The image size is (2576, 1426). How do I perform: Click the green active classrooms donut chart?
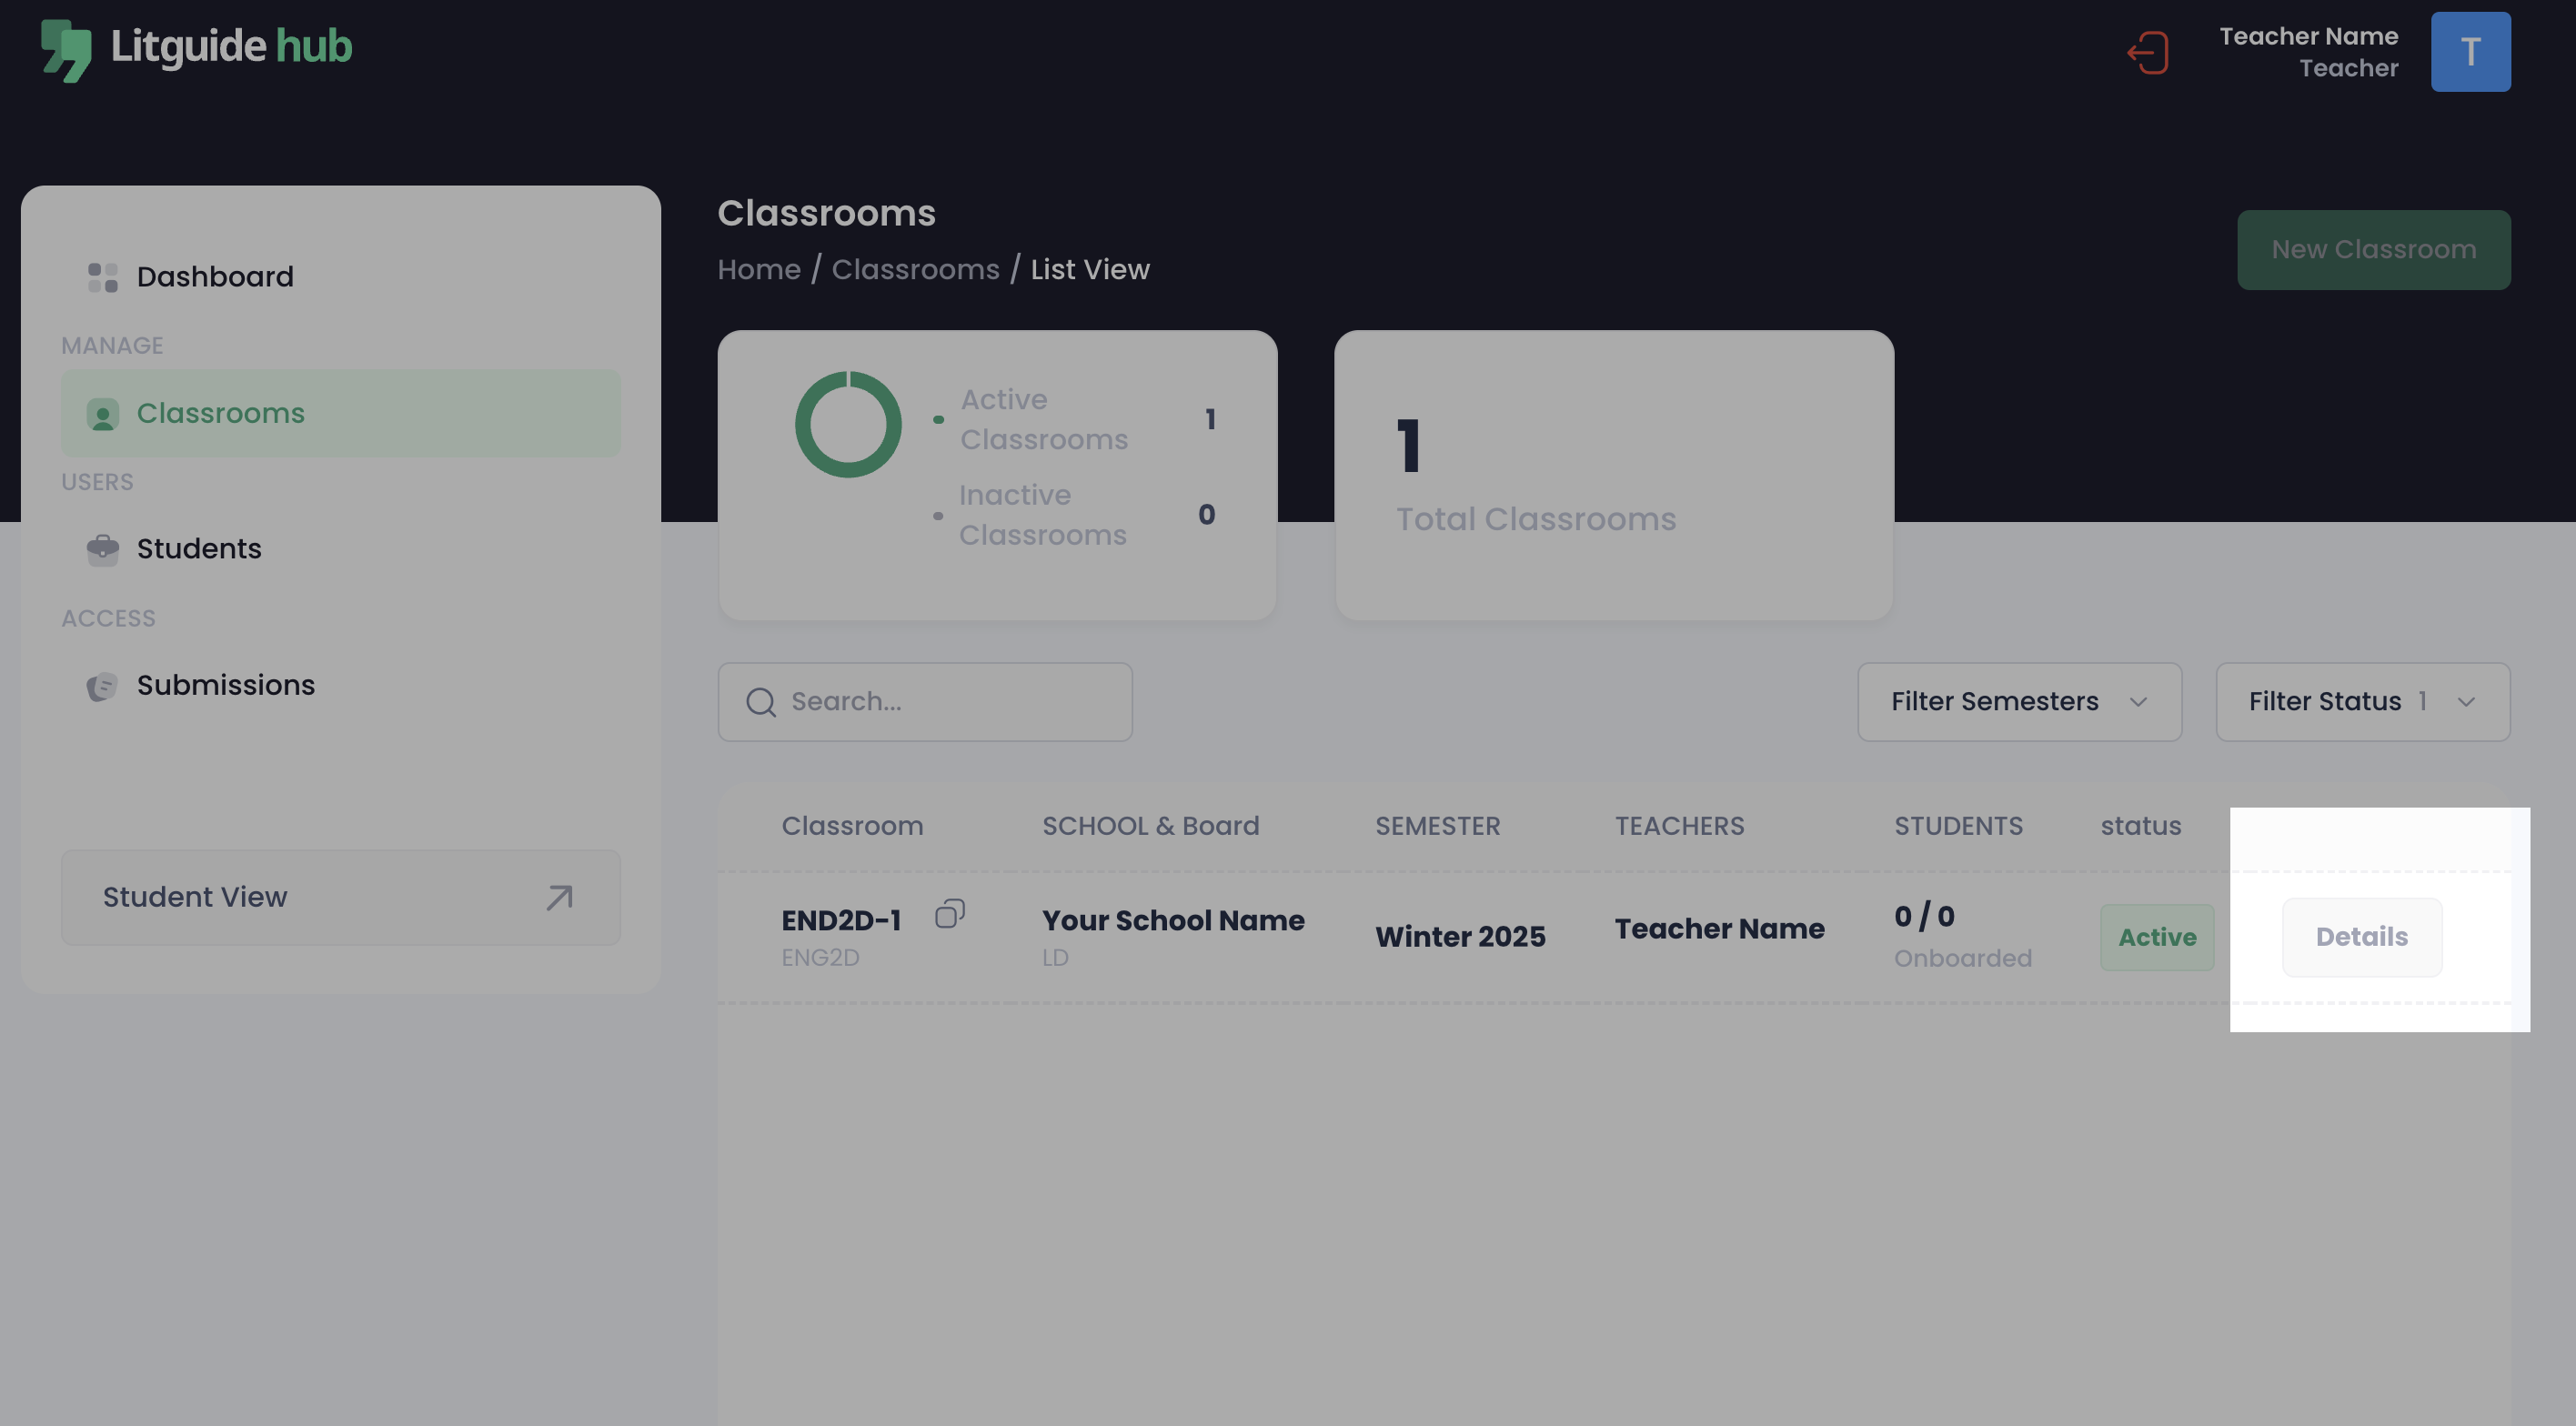click(x=848, y=425)
